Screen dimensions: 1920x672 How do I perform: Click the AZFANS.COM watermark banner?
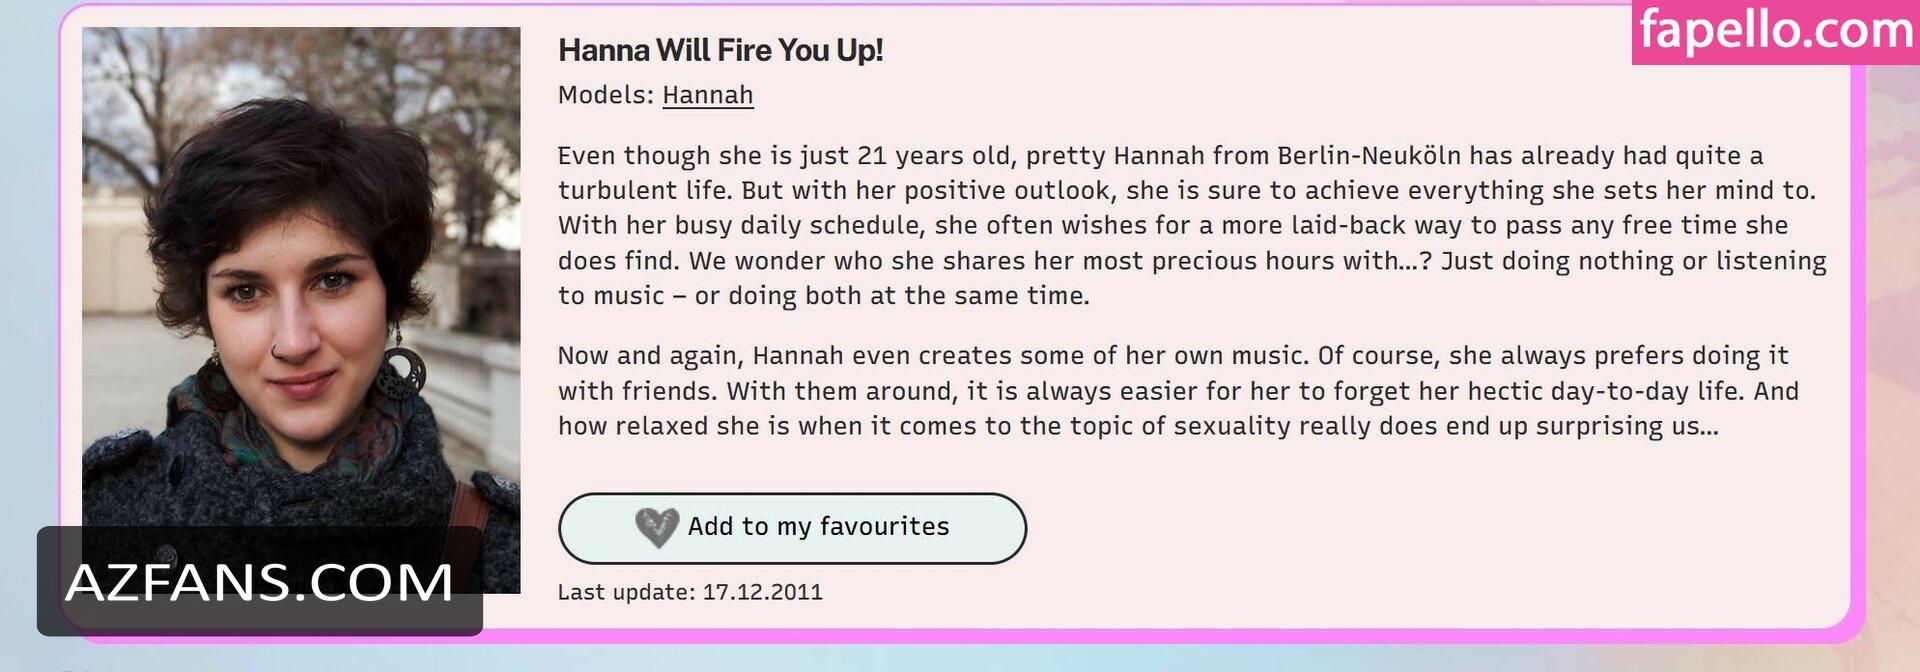259,581
